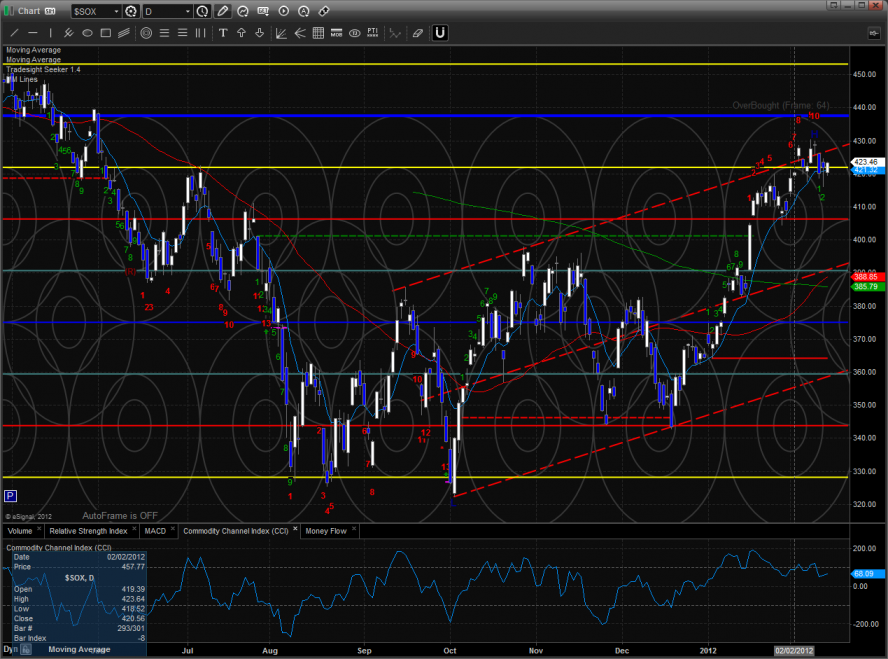Close the MACD tab
888x659 pixels.
pos(173,529)
